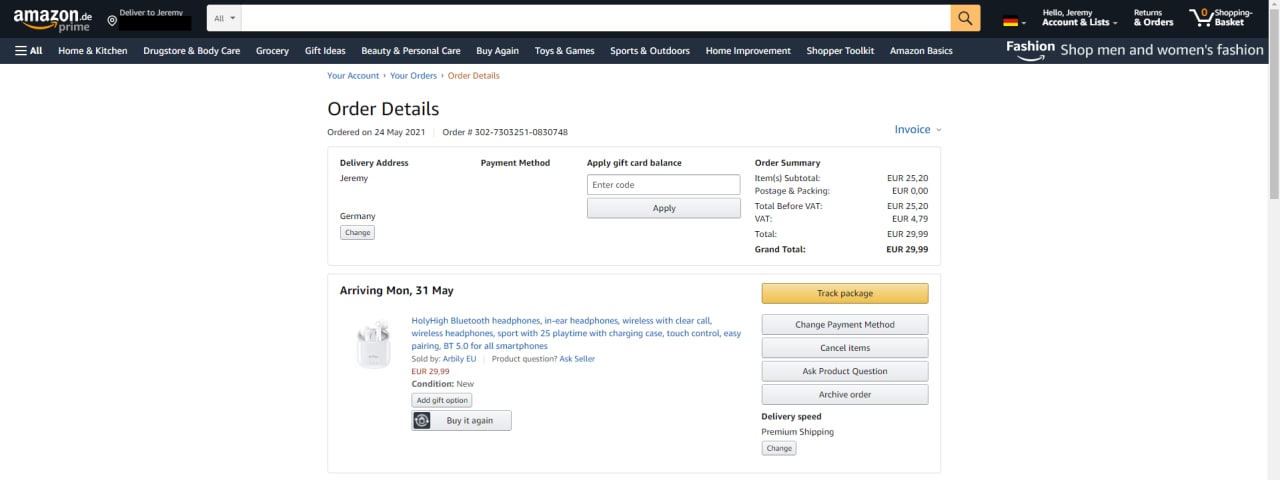This screenshot has height=480, width=1280.
Task: Click the Track package button
Action: point(844,293)
